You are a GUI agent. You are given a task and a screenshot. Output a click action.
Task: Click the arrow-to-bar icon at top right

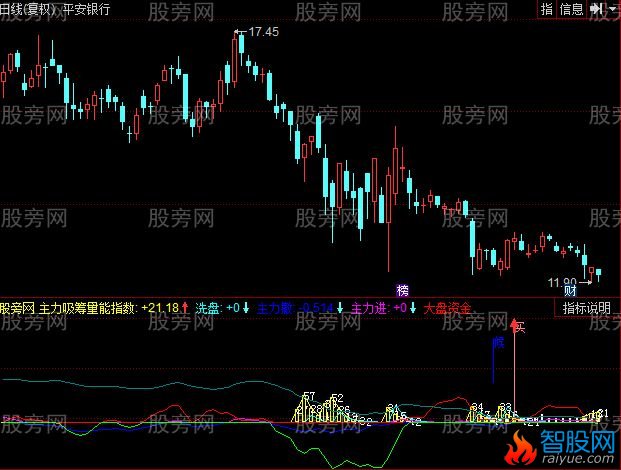pos(596,9)
